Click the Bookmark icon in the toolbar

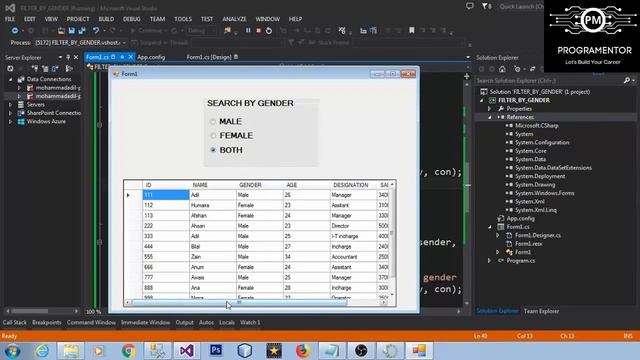[x=412, y=31]
